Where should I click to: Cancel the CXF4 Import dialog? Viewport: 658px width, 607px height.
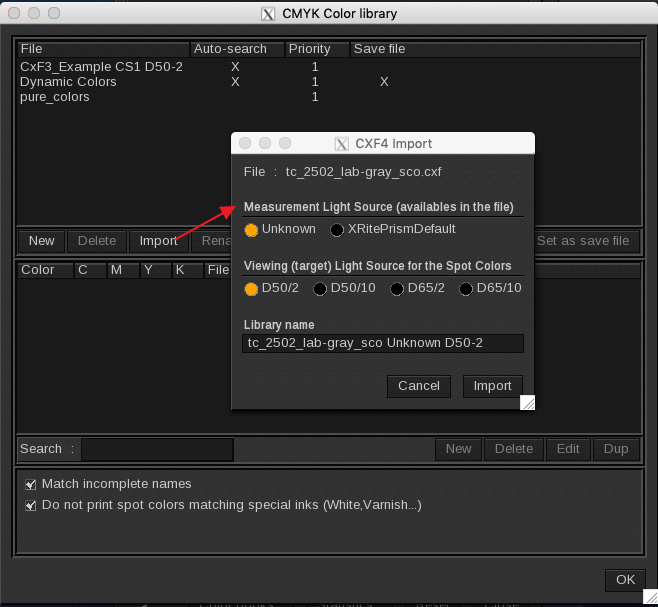point(419,386)
